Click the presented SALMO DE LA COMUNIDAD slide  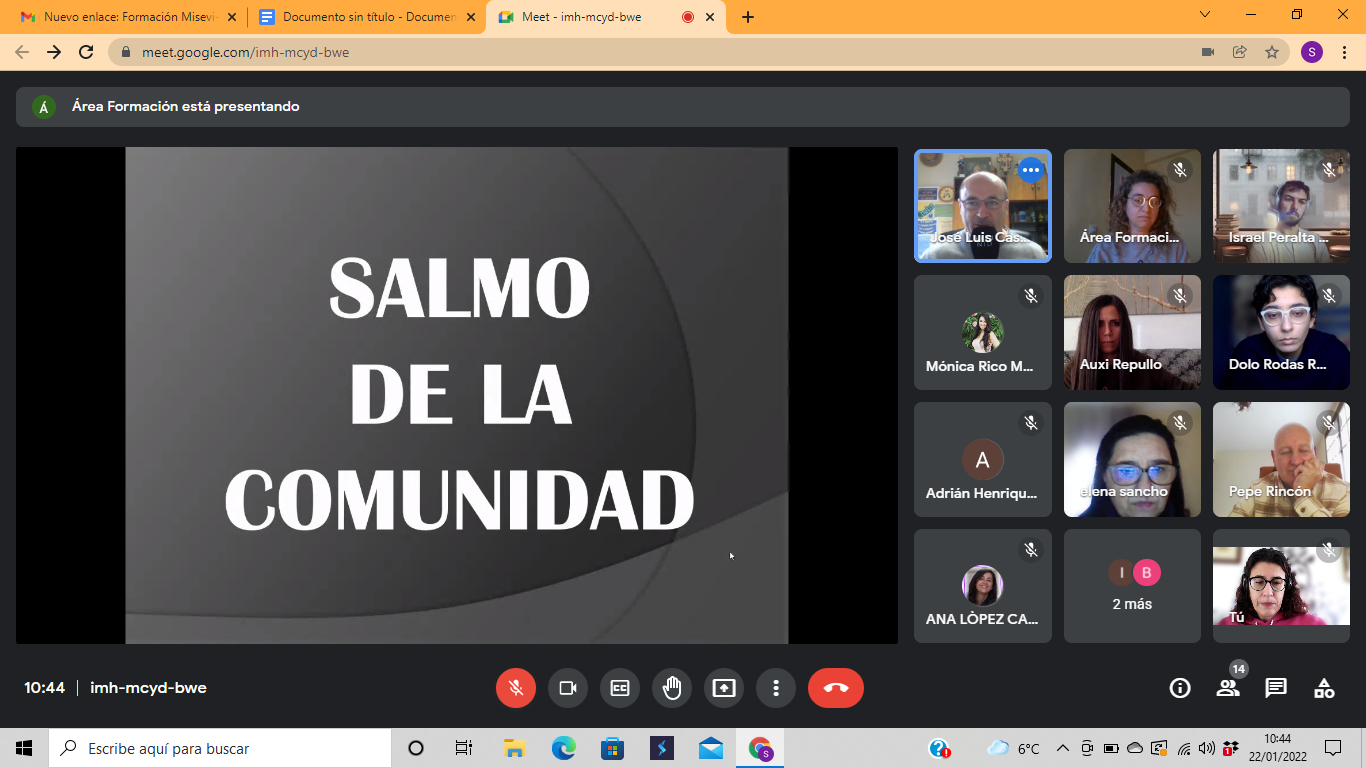coord(457,396)
